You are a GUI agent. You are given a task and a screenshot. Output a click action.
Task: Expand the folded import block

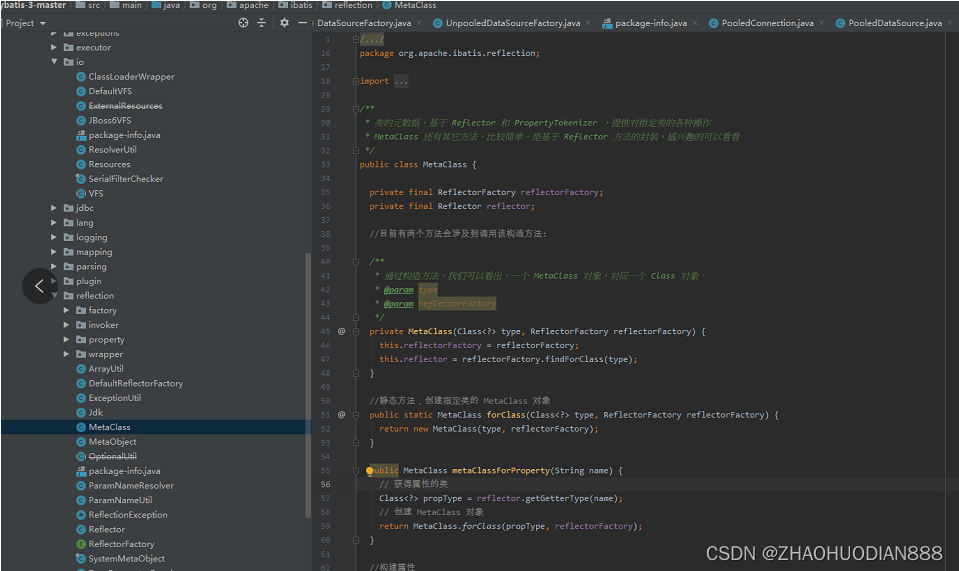[355, 81]
